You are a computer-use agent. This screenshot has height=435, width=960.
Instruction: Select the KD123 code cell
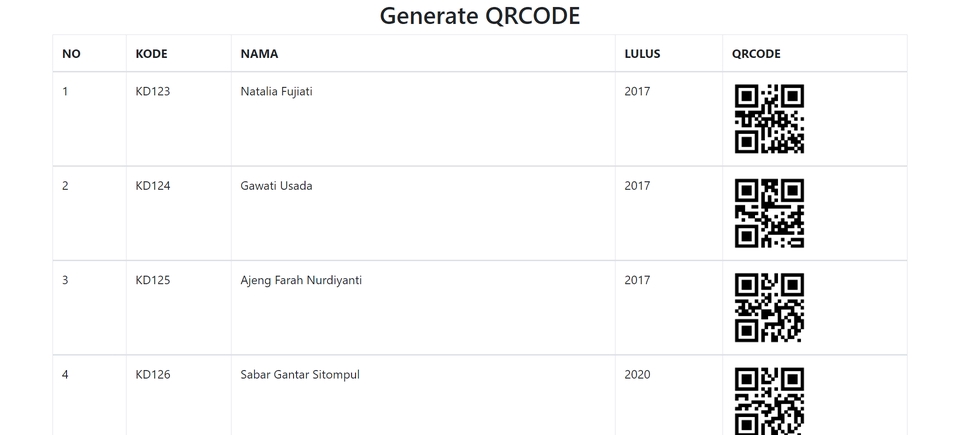(x=153, y=92)
